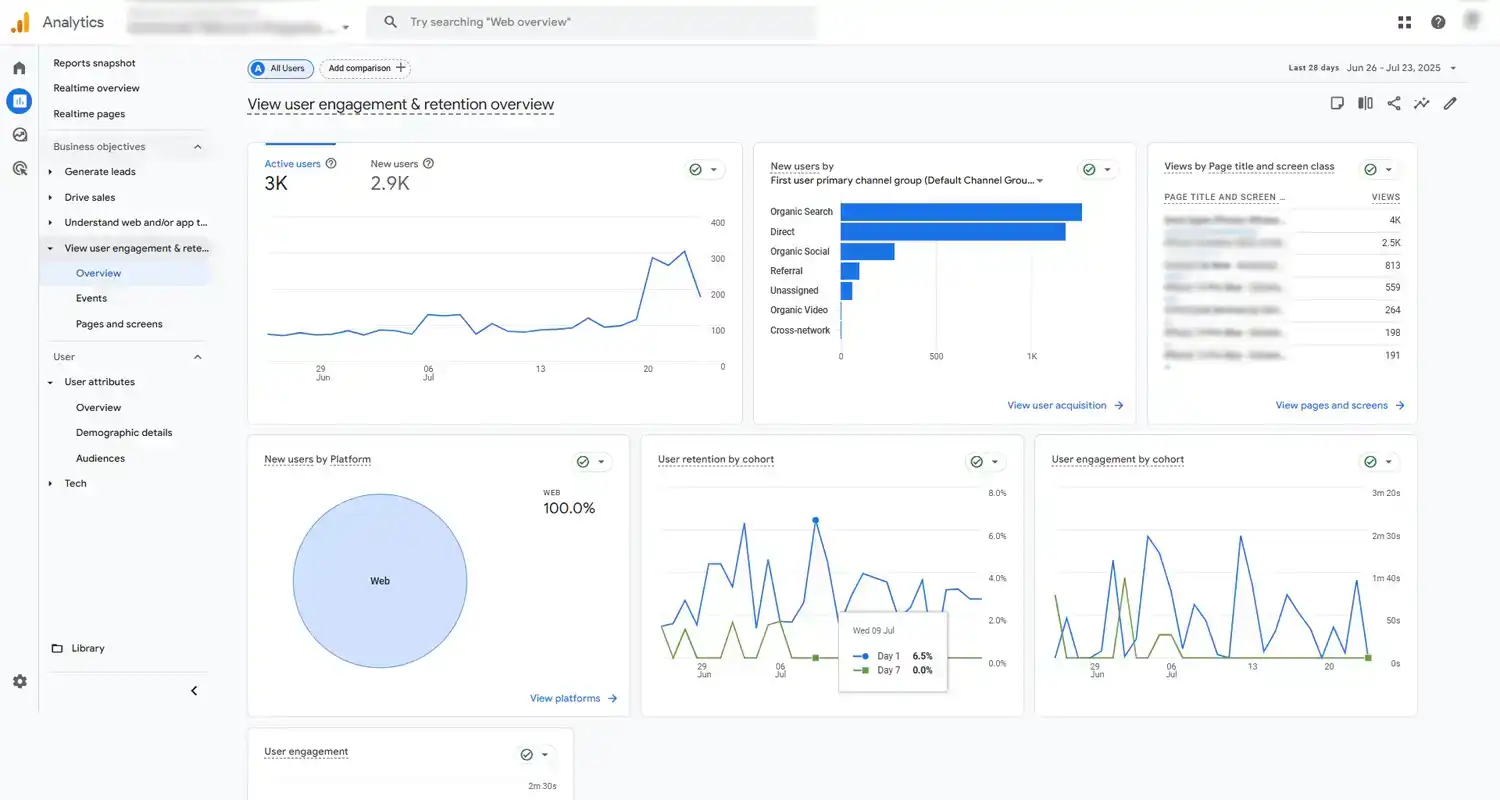1500x800 pixels.
Task: Open Admin via the settings gear
Action: coord(19,681)
